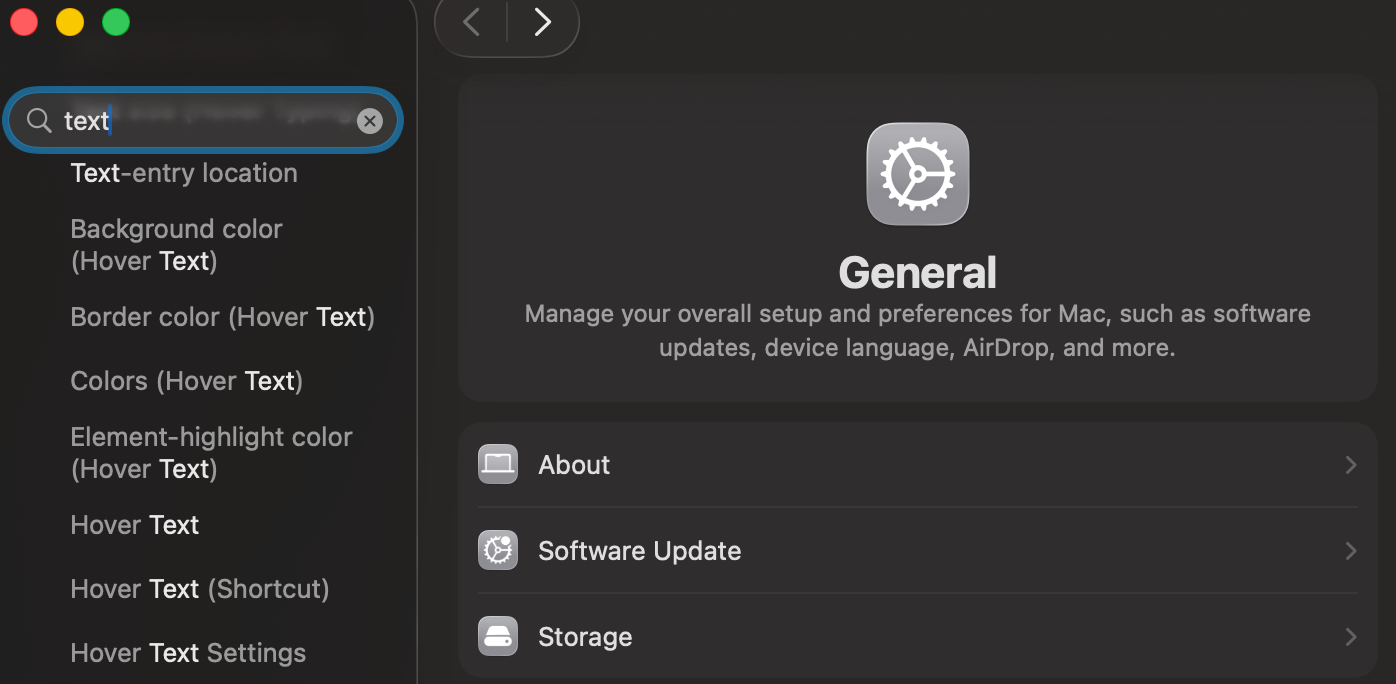Select the Text-entry location result
Viewport: 1396px width, 684px height.
coord(184,173)
